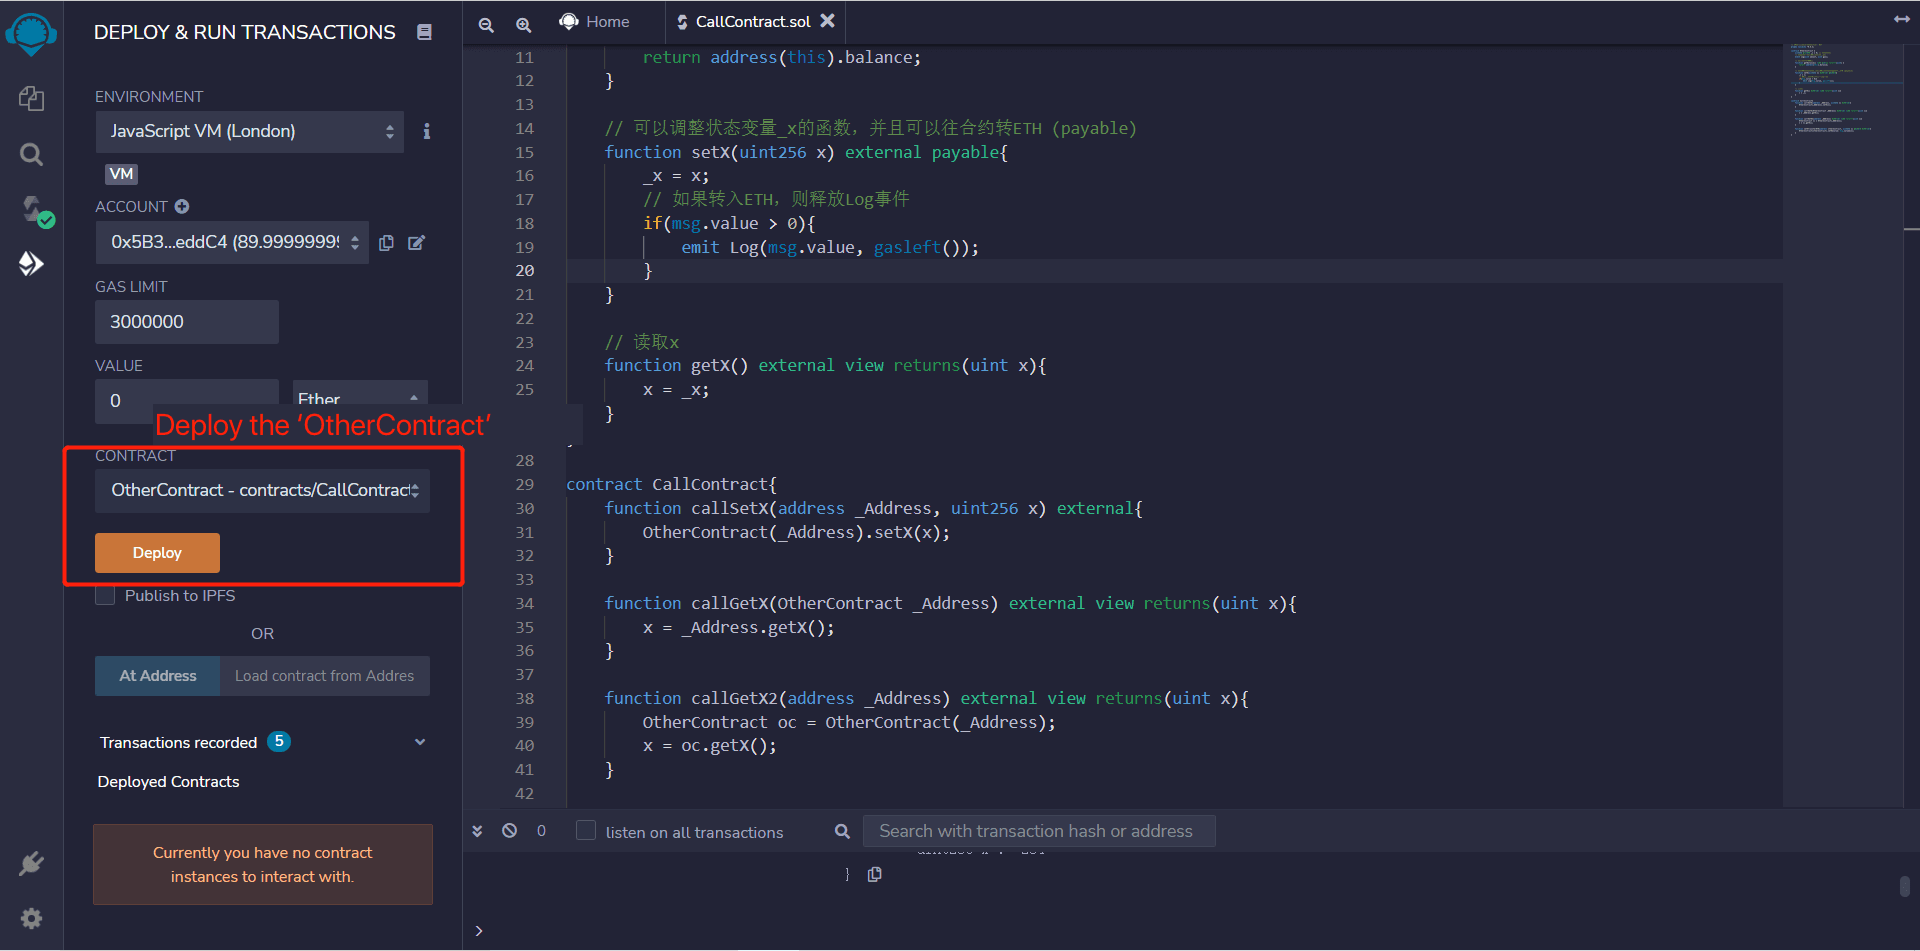Open the File Explorer panel
This screenshot has height=951, width=1920.
(31, 98)
